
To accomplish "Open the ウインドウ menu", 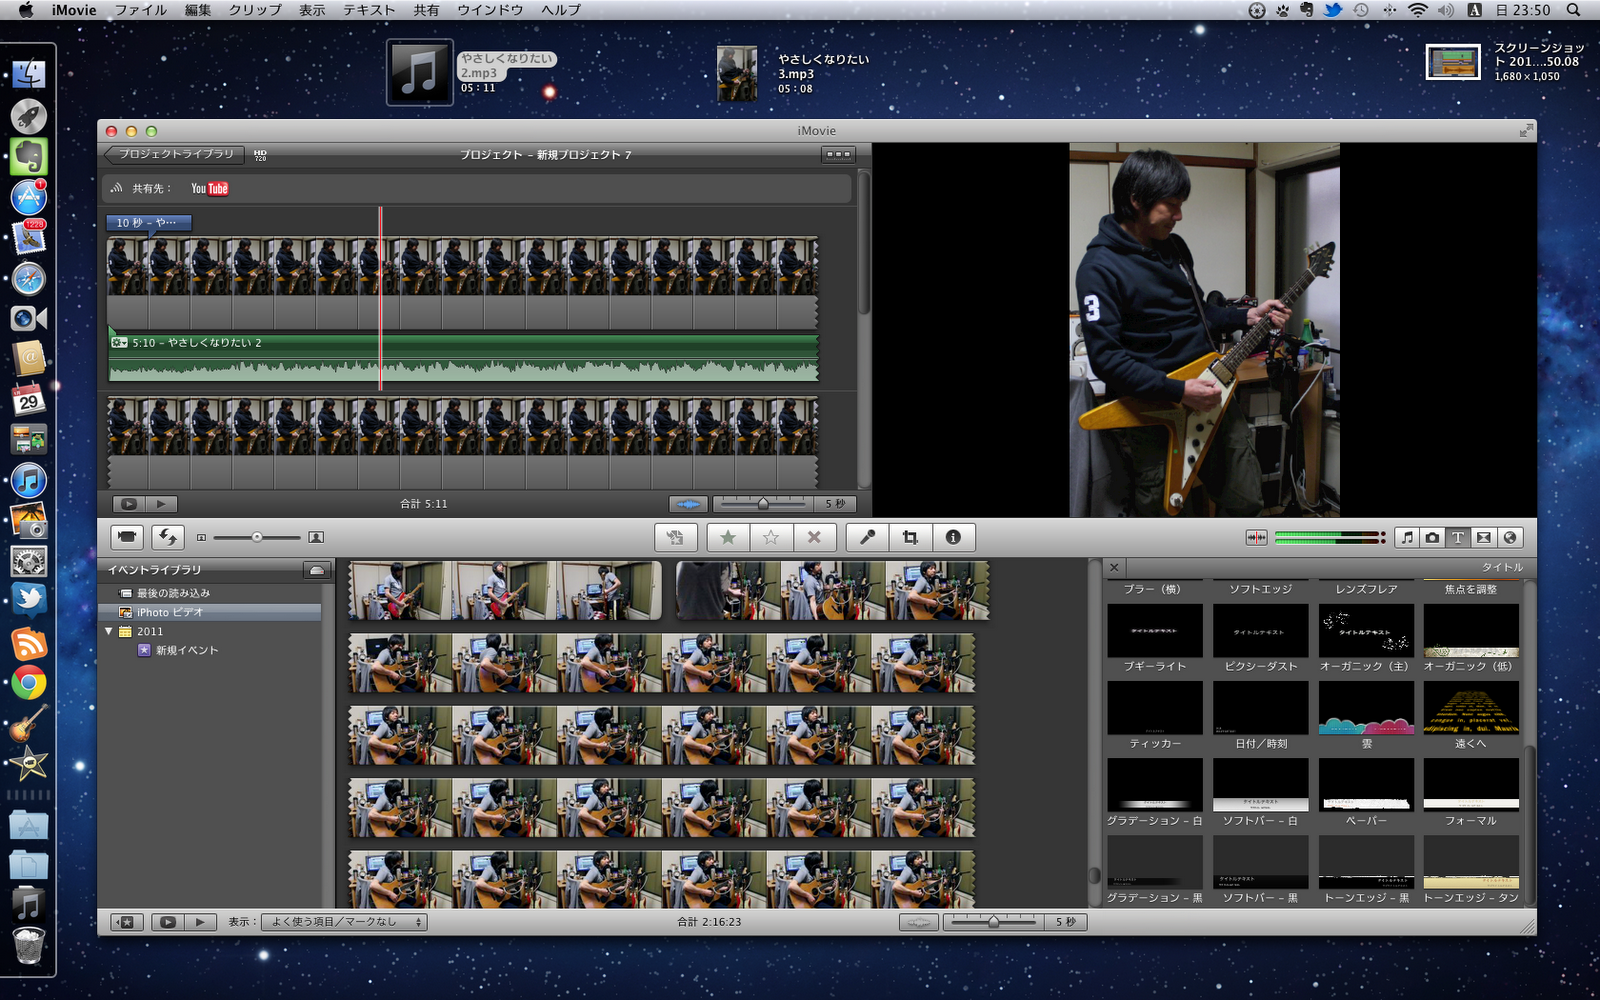I will pos(490,10).
